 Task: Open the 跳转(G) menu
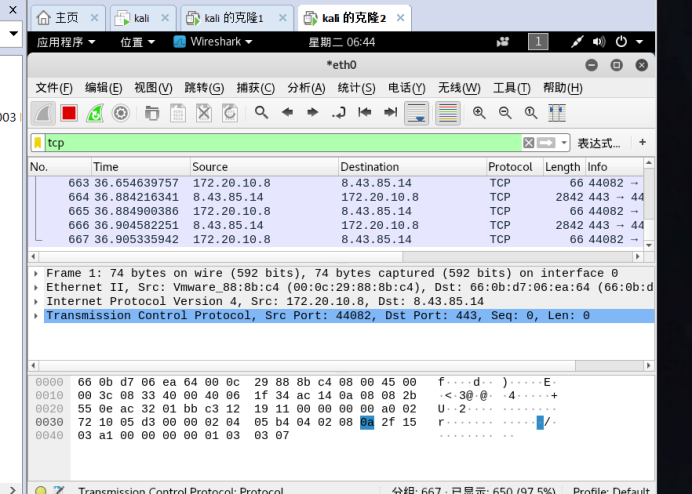tap(204, 88)
